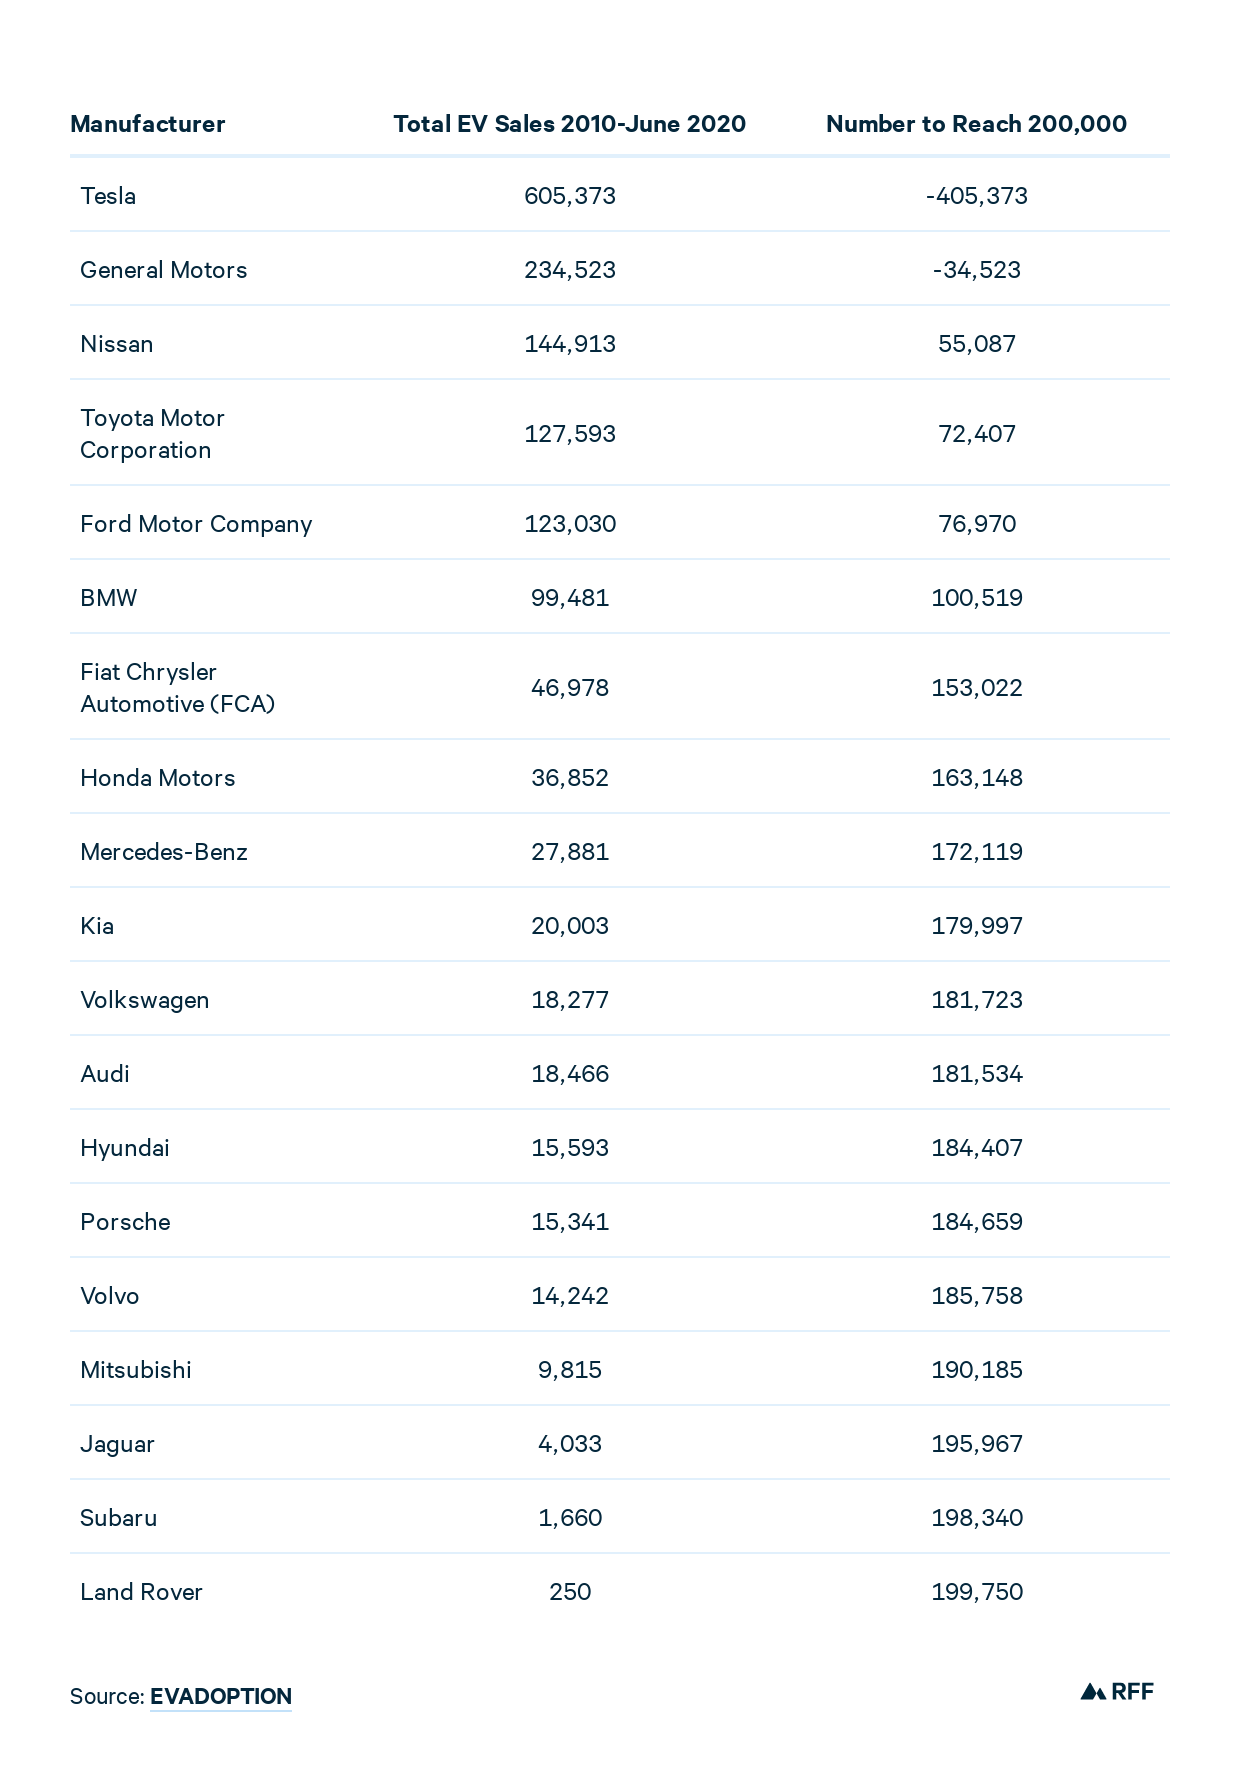The image size is (1240, 1774).
Task: Select BMW's remaining number 100,519
Action: pos(977,598)
